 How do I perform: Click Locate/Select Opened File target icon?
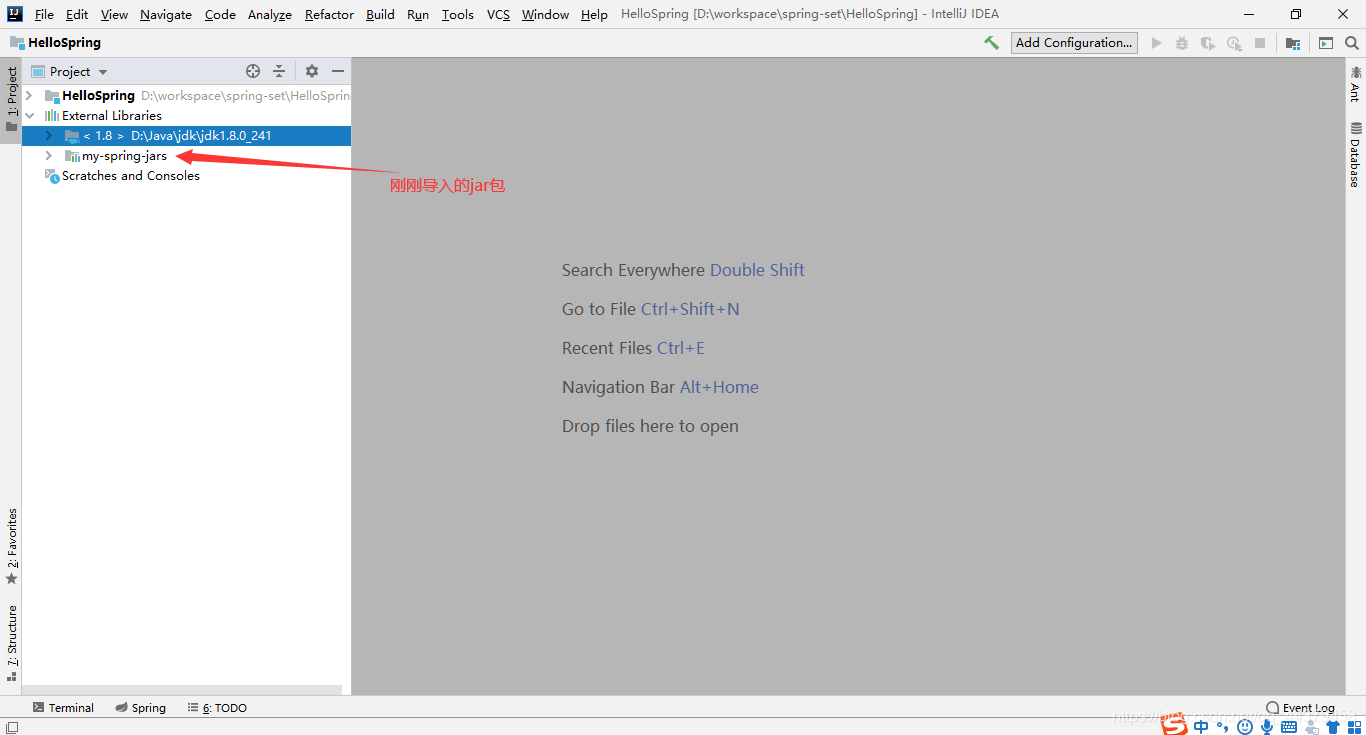[x=253, y=71]
